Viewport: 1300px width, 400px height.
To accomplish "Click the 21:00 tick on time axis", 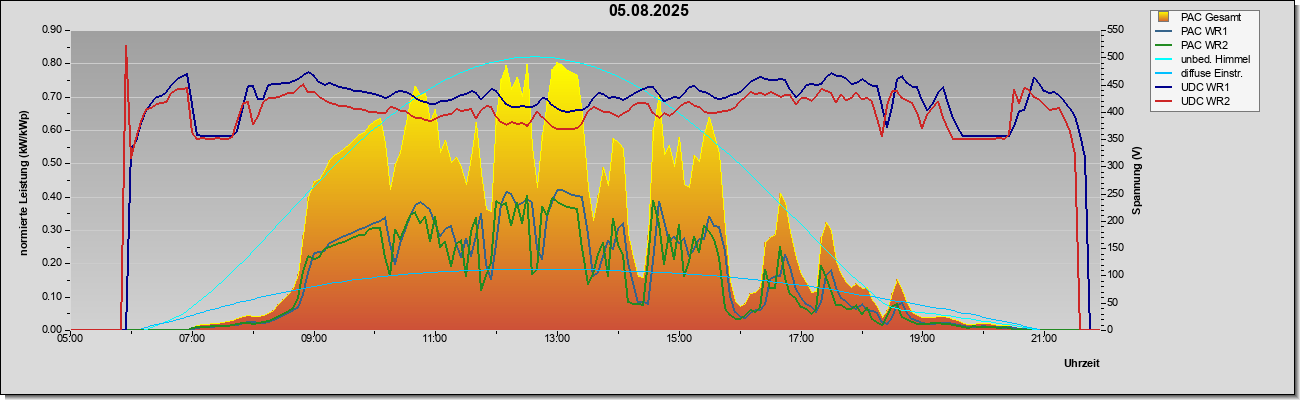I will tap(1043, 338).
